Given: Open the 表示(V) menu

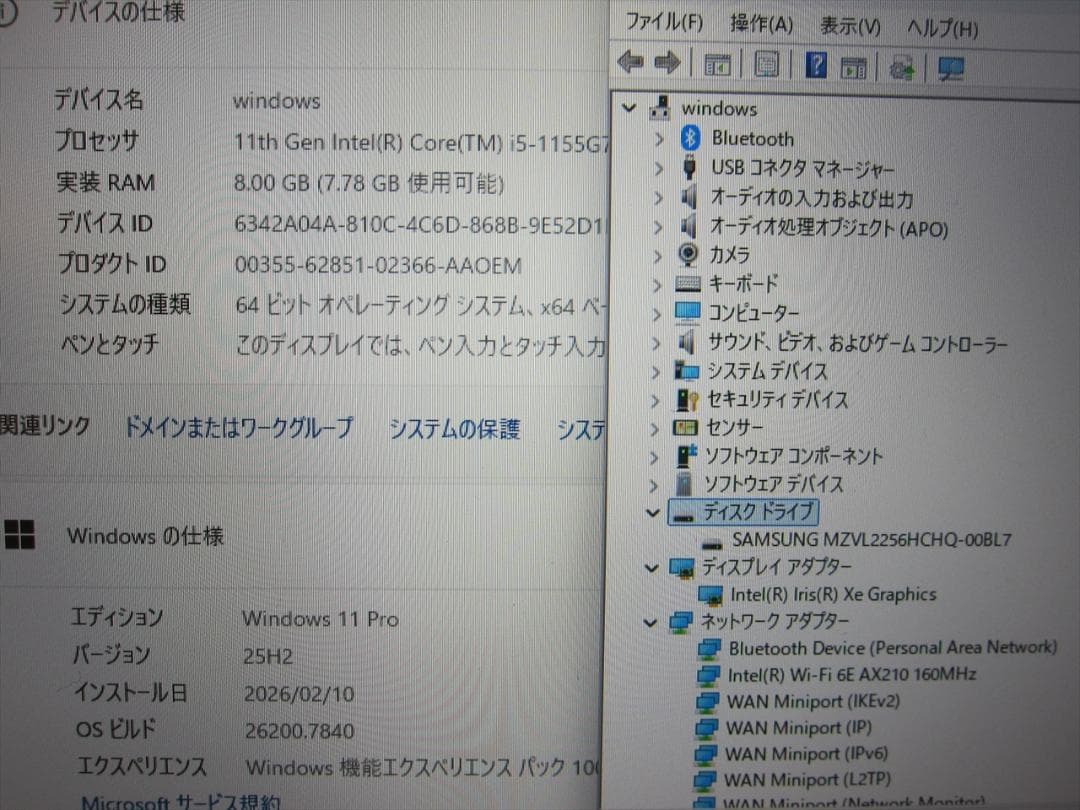Looking at the screenshot, I should [850, 26].
